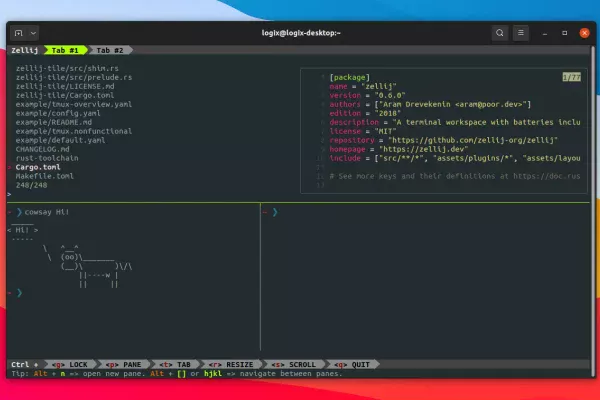Click the <p> PANE mode segment
Screen dimensions: 600x400
(x=124, y=364)
